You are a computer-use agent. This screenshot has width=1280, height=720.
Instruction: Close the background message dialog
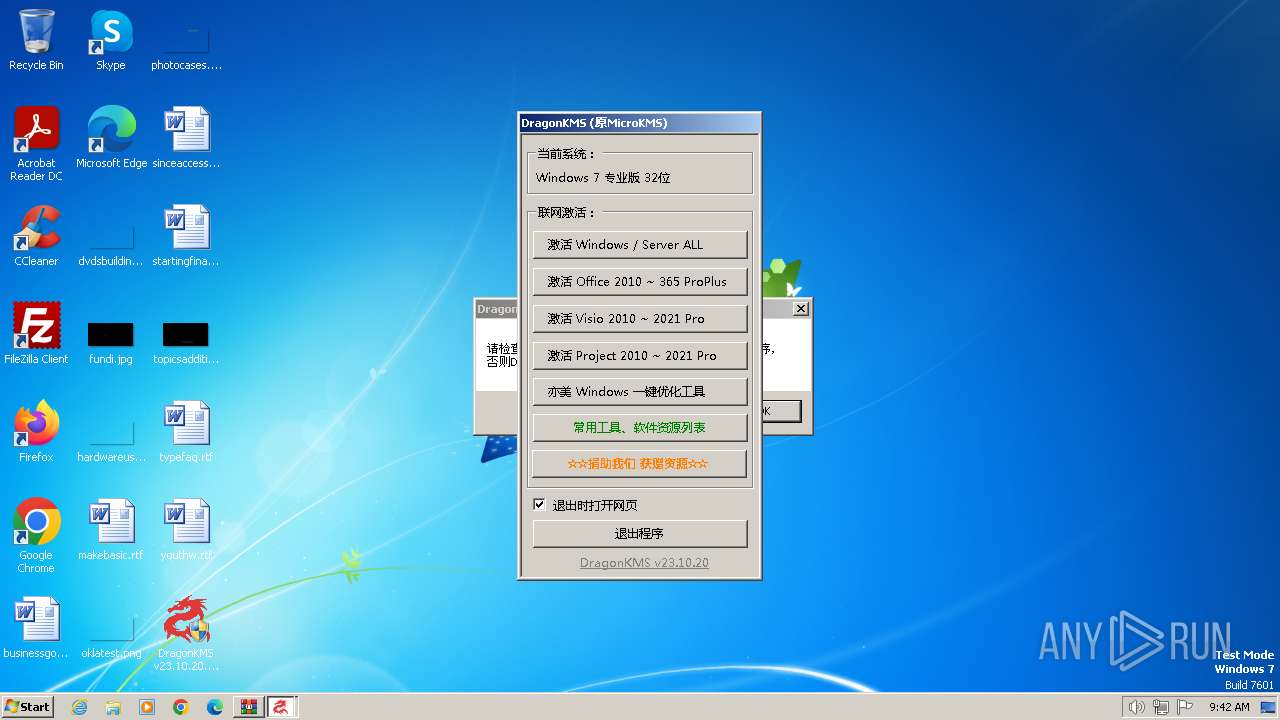click(800, 309)
